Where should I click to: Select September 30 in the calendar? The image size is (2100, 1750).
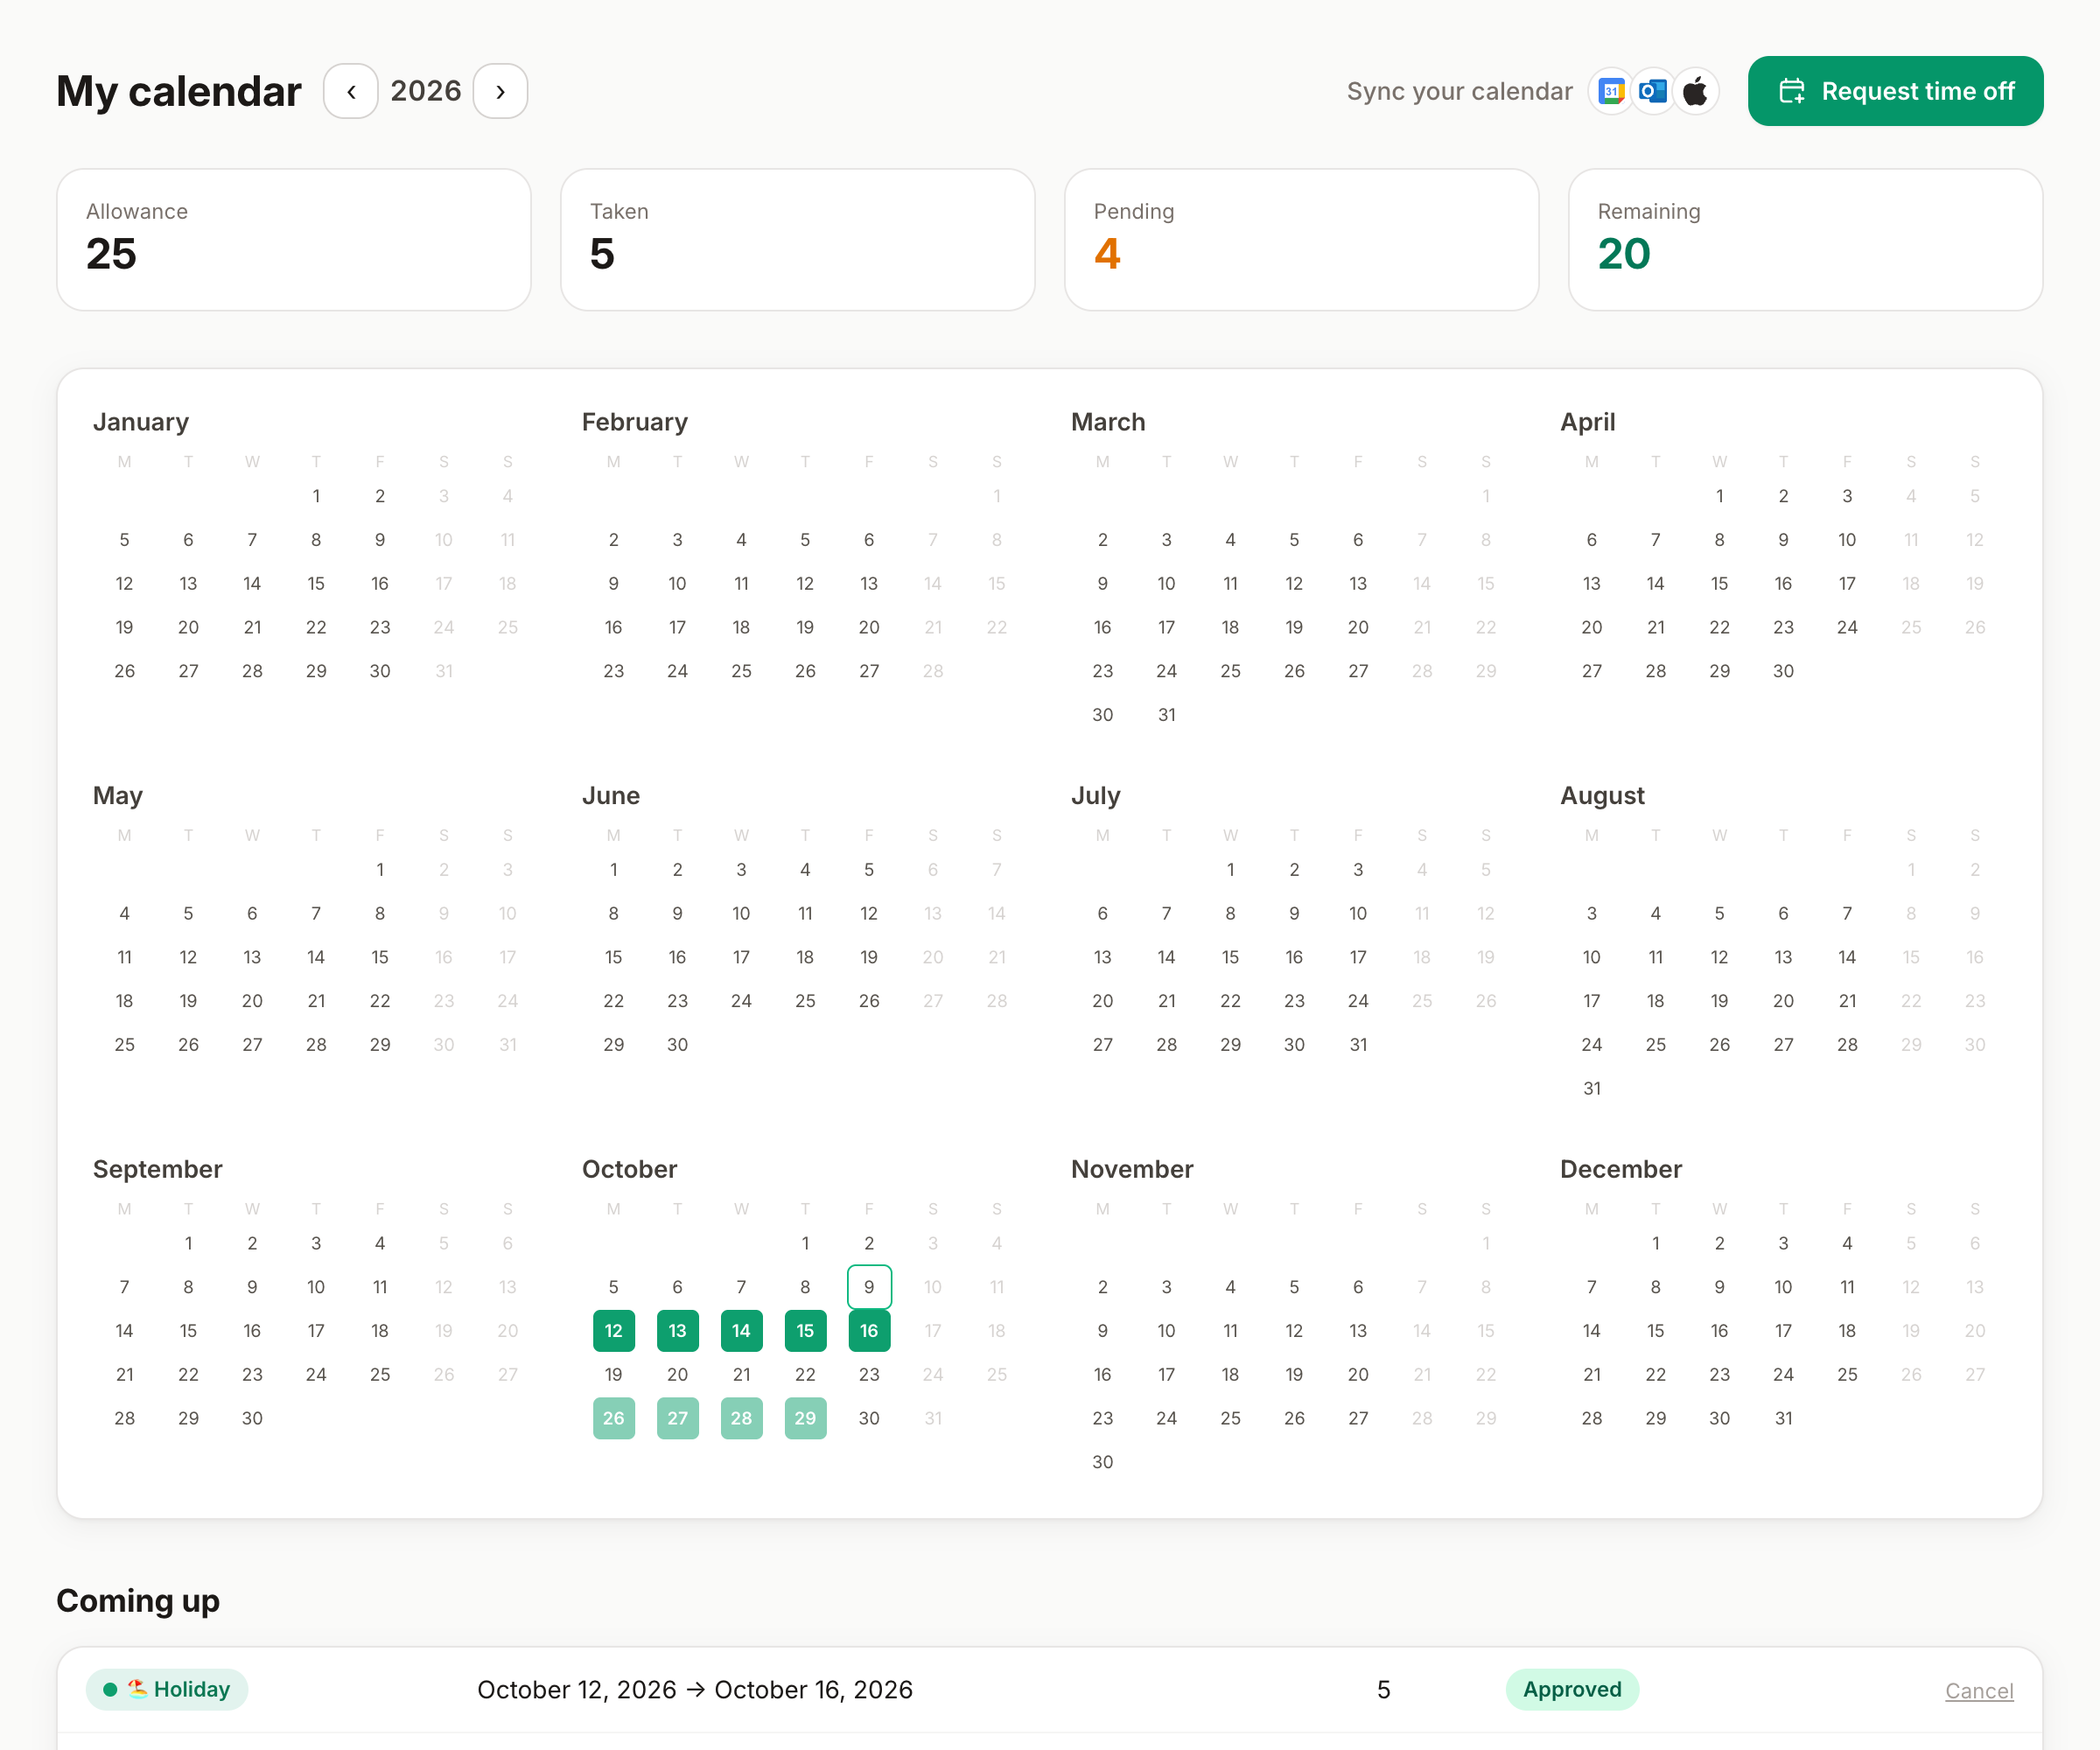252,1418
